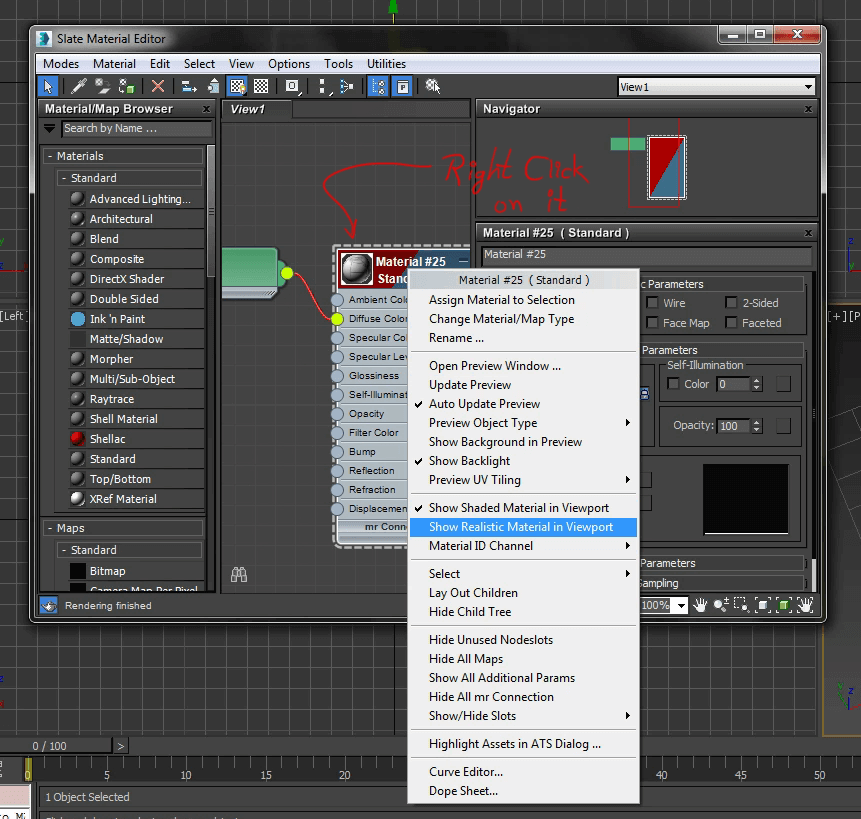Image resolution: width=861 pixels, height=819 pixels.
Task: Click Search by Name field
Action: point(136,128)
